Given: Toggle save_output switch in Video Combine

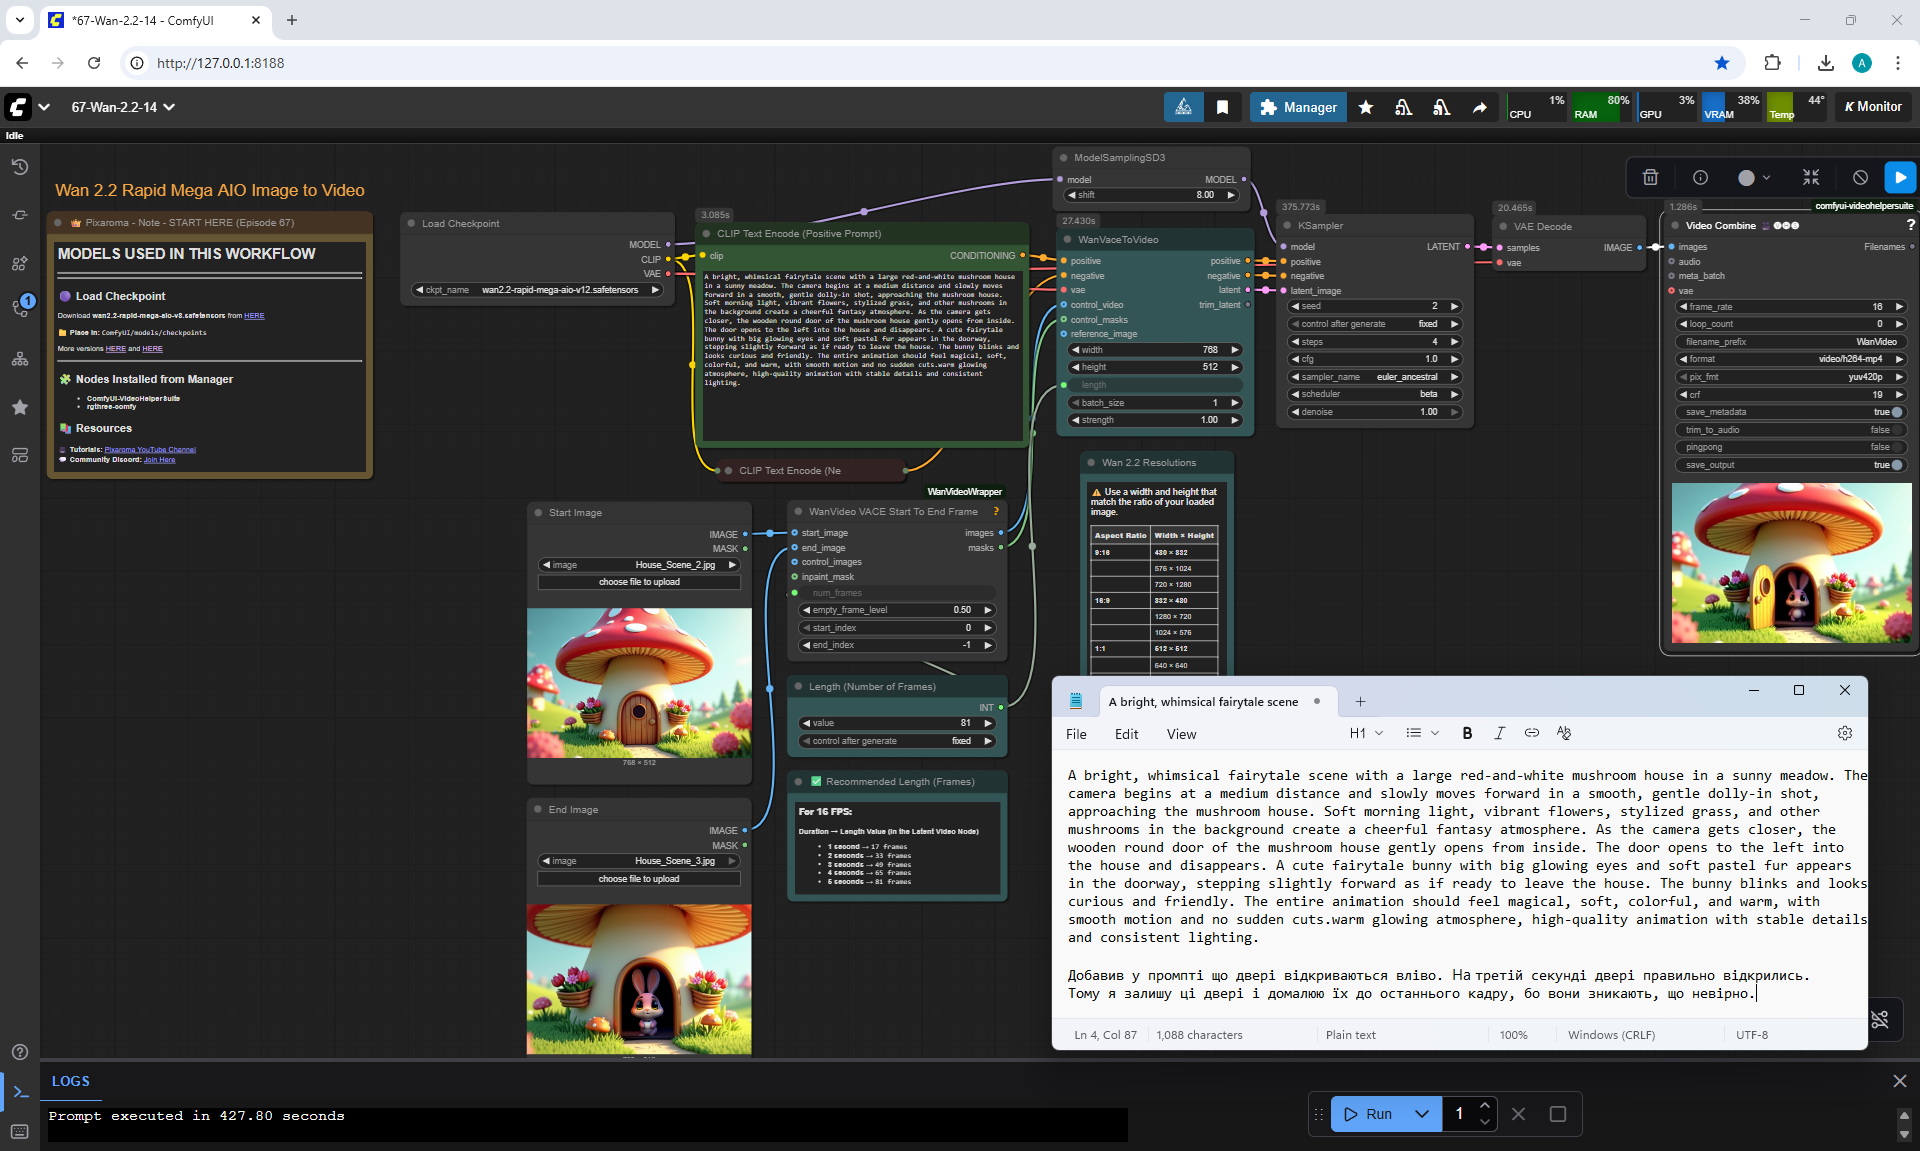Looking at the screenshot, I should 1895,465.
